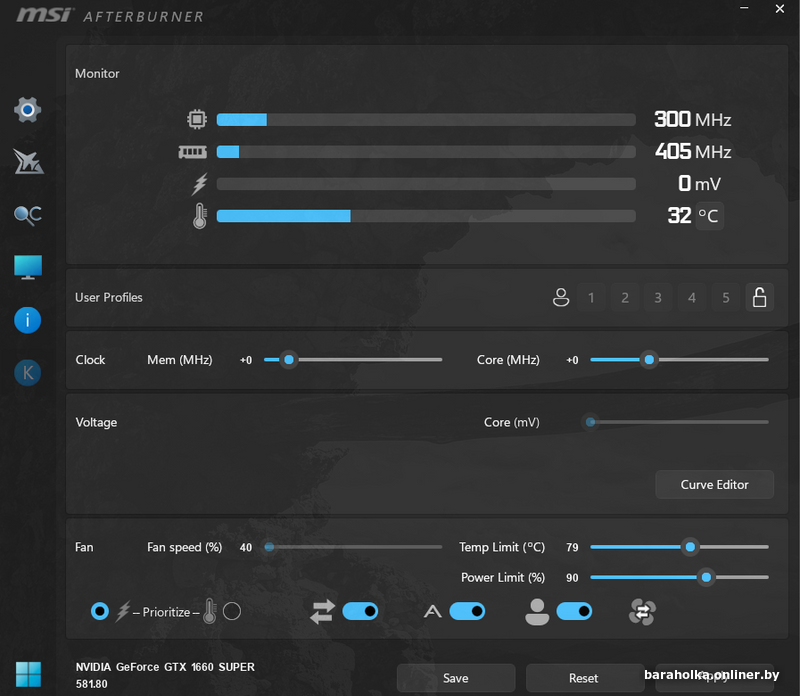The image size is (800, 696).
Task: Click the Core clock +0 value
Action: [572, 360]
